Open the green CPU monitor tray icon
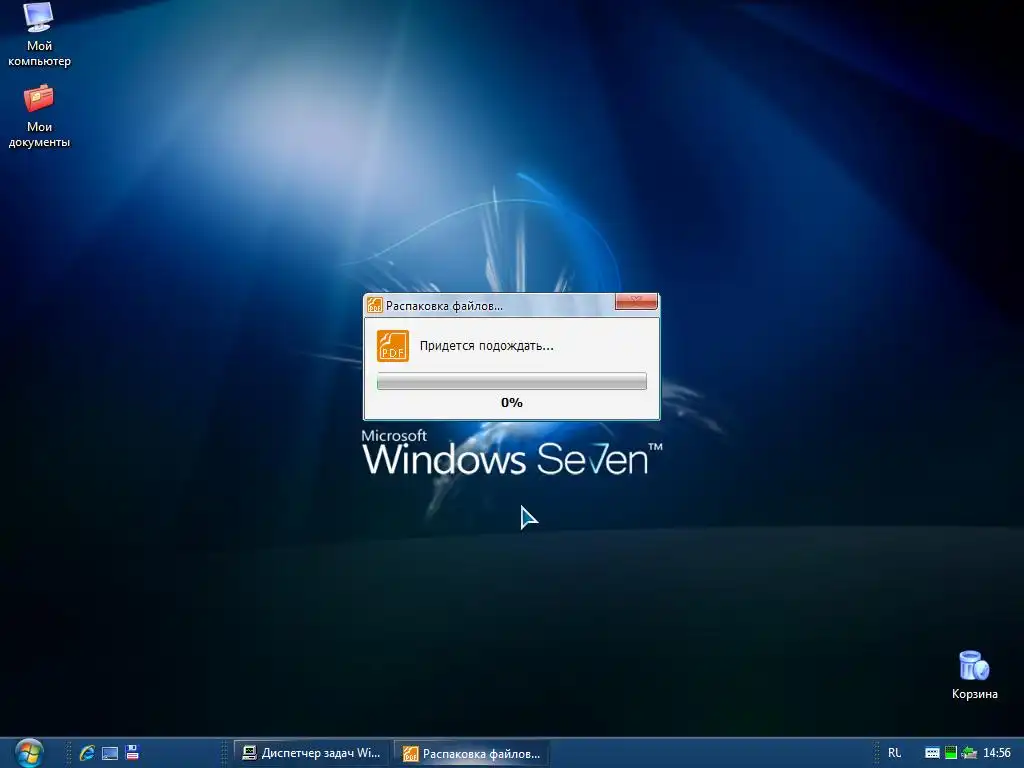The image size is (1024, 768). 951,753
